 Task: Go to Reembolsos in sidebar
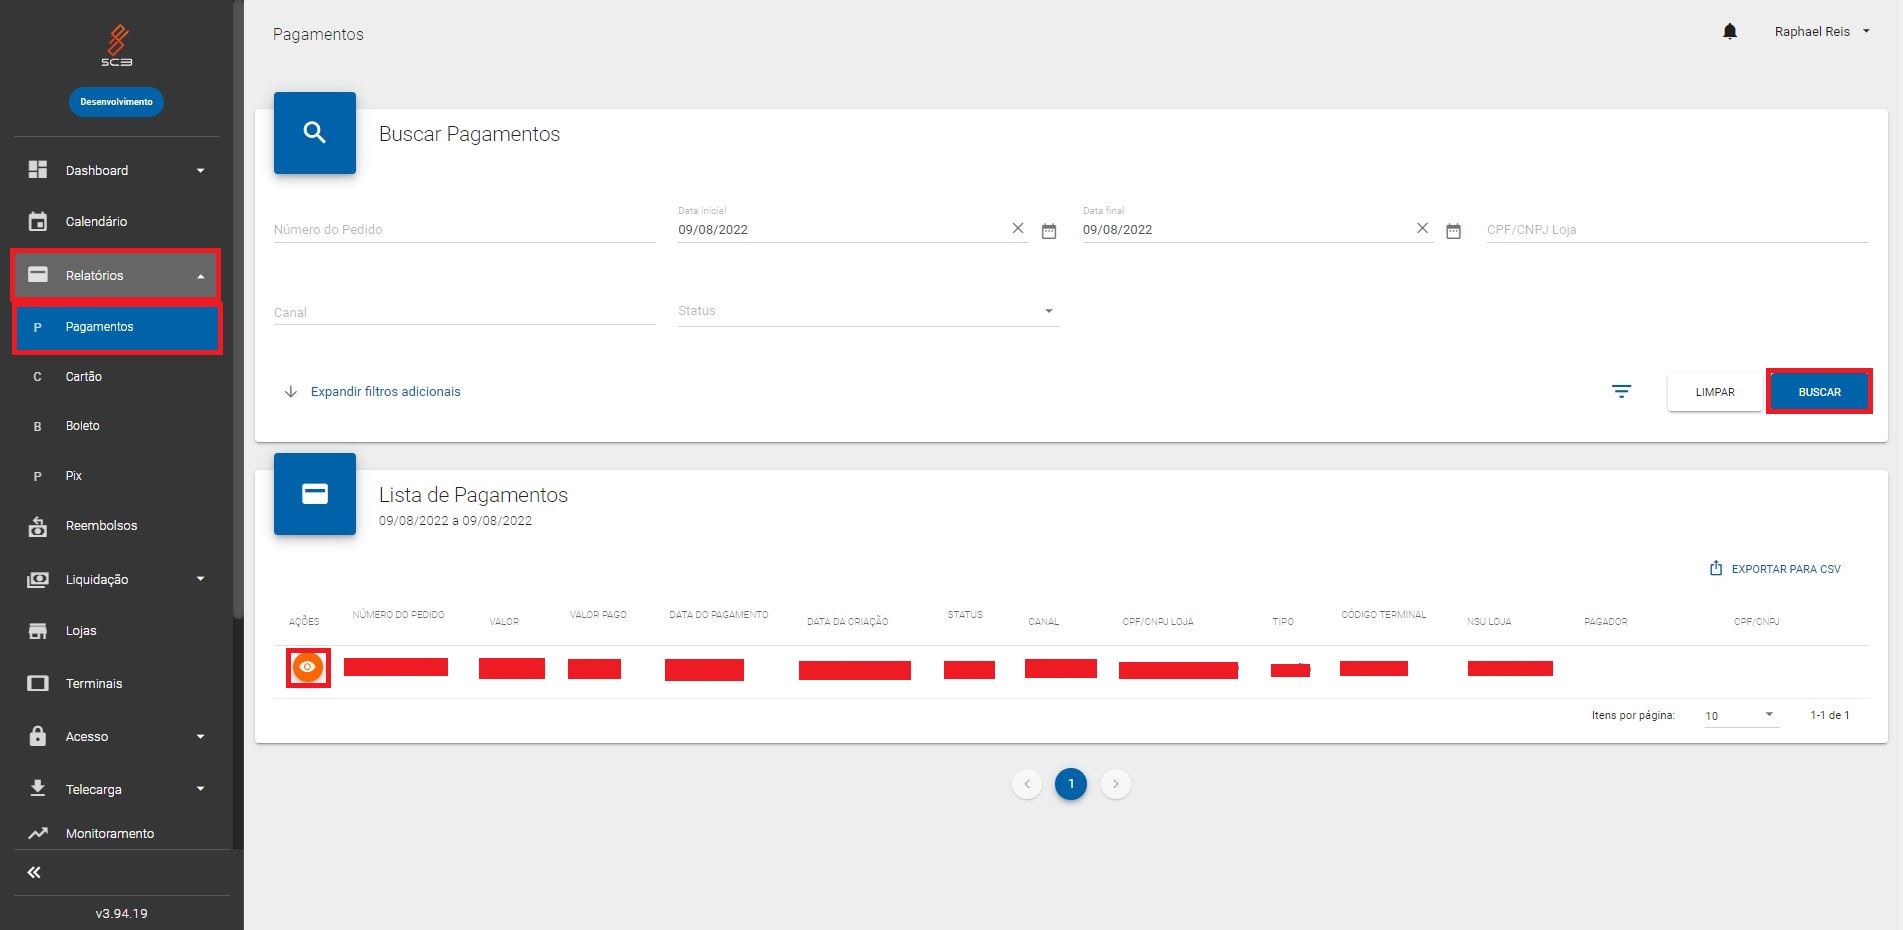[101, 526]
